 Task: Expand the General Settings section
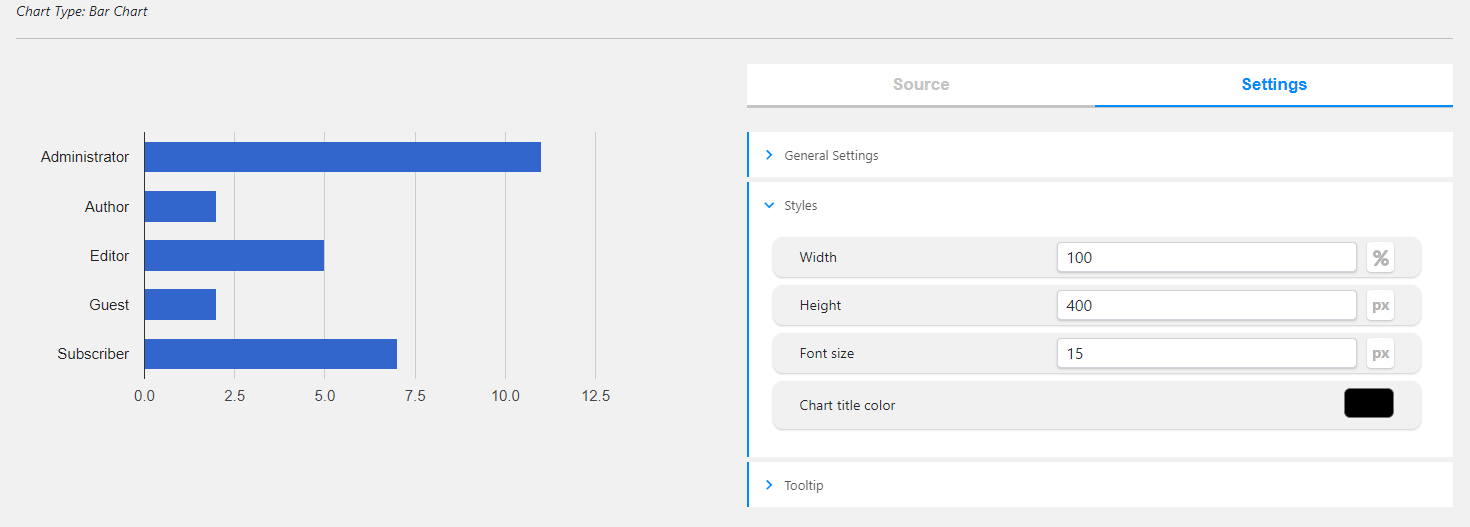(1100, 155)
